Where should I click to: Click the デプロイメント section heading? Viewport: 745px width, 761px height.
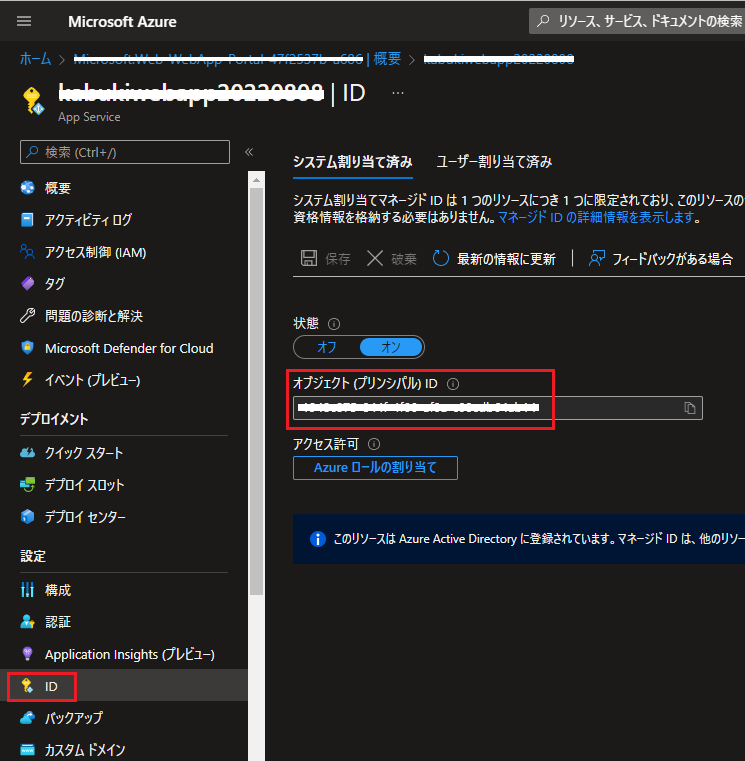pos(54,419)
